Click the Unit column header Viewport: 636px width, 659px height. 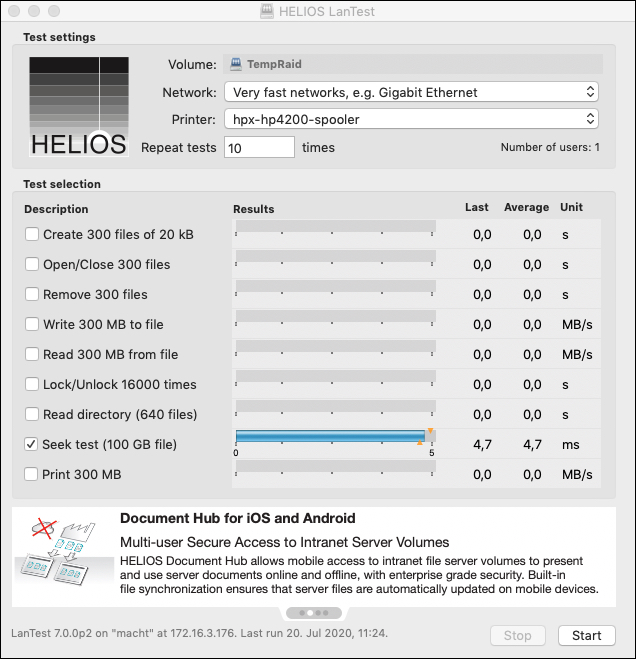click(571, 207)
